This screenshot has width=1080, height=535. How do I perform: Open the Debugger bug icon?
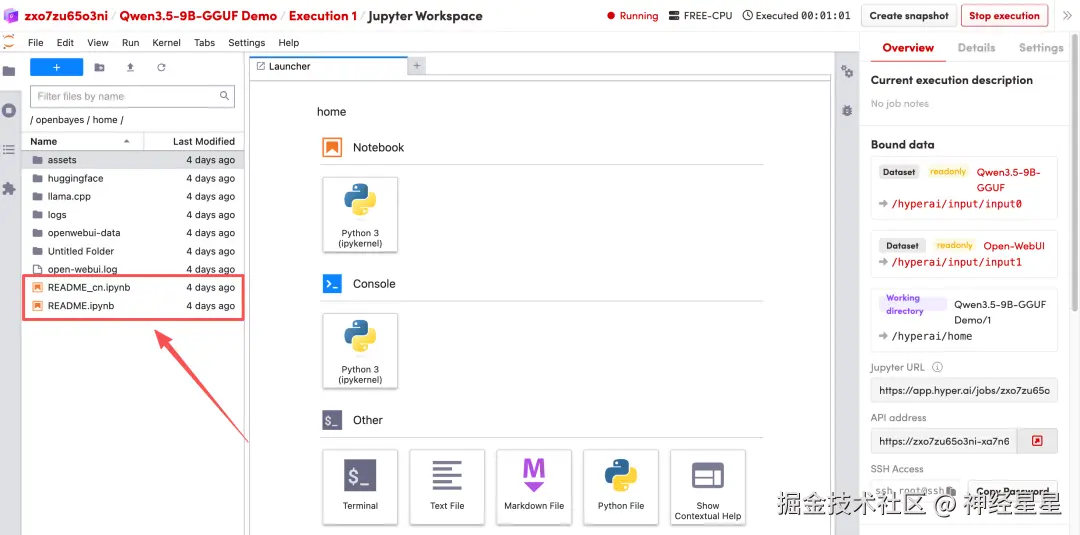(847, 110)
